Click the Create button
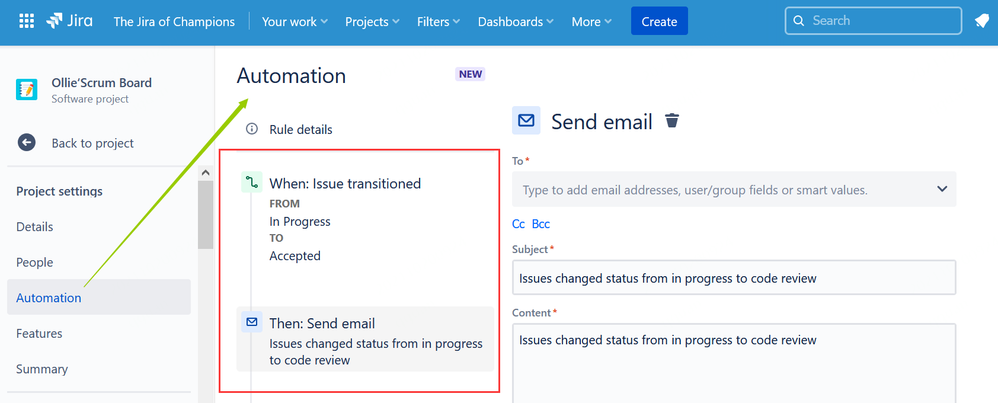 659,21
